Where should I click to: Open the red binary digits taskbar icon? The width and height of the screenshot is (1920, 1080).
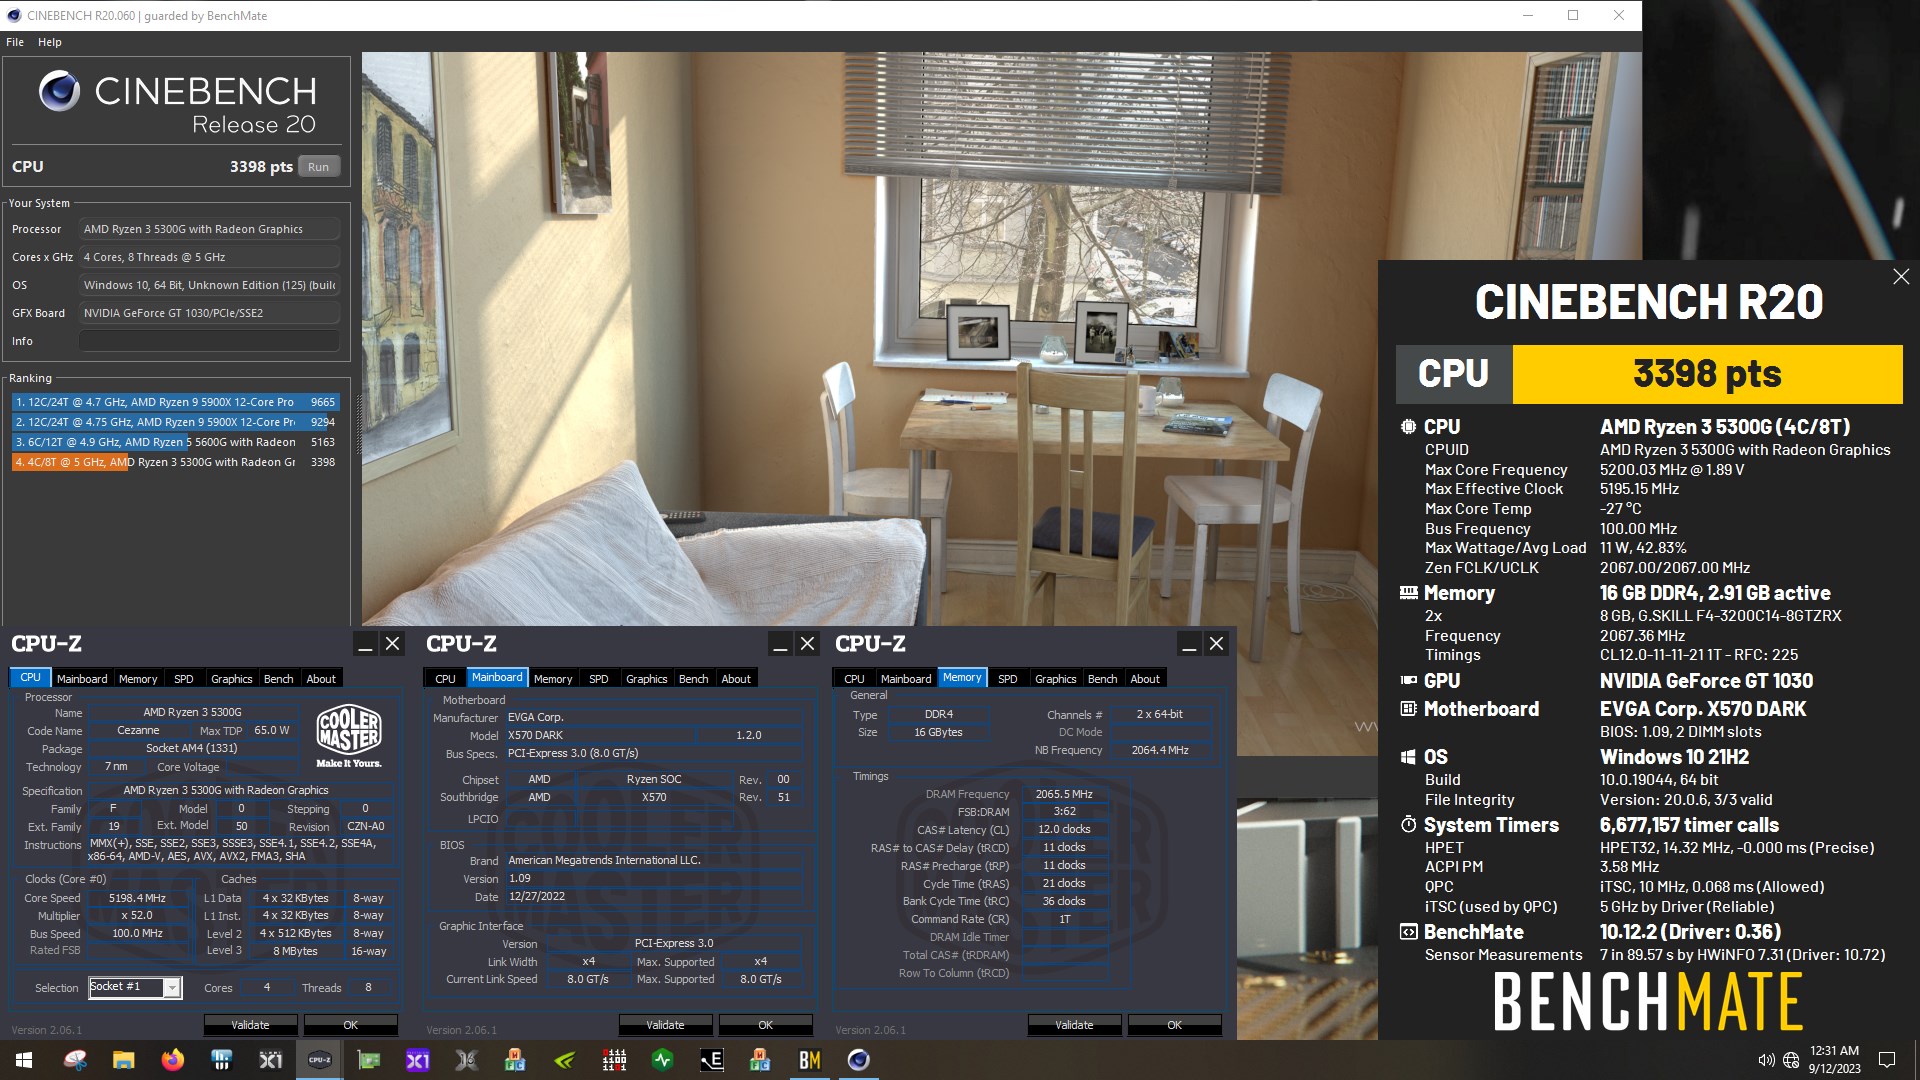click(x=613, y=1060)
